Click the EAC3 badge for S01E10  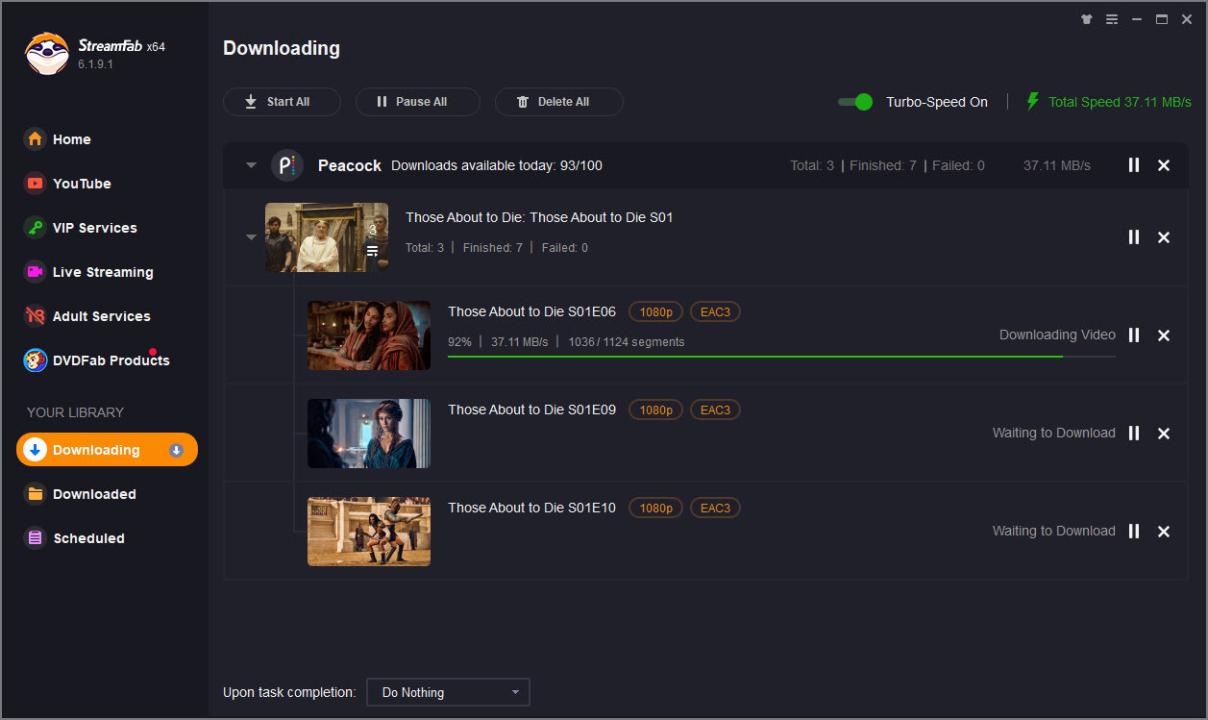[x=715, y=508]
